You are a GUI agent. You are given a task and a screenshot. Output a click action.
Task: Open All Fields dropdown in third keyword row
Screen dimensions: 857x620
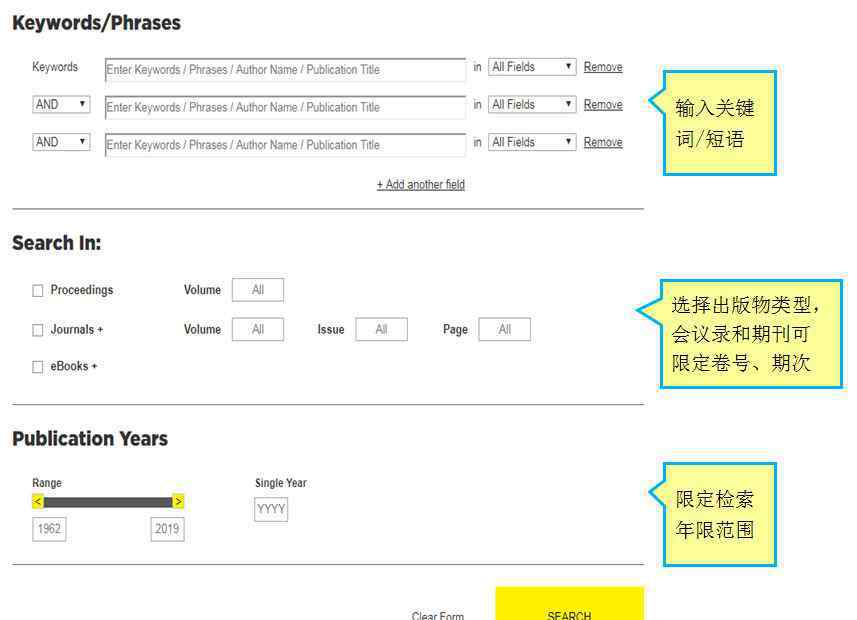532,142
